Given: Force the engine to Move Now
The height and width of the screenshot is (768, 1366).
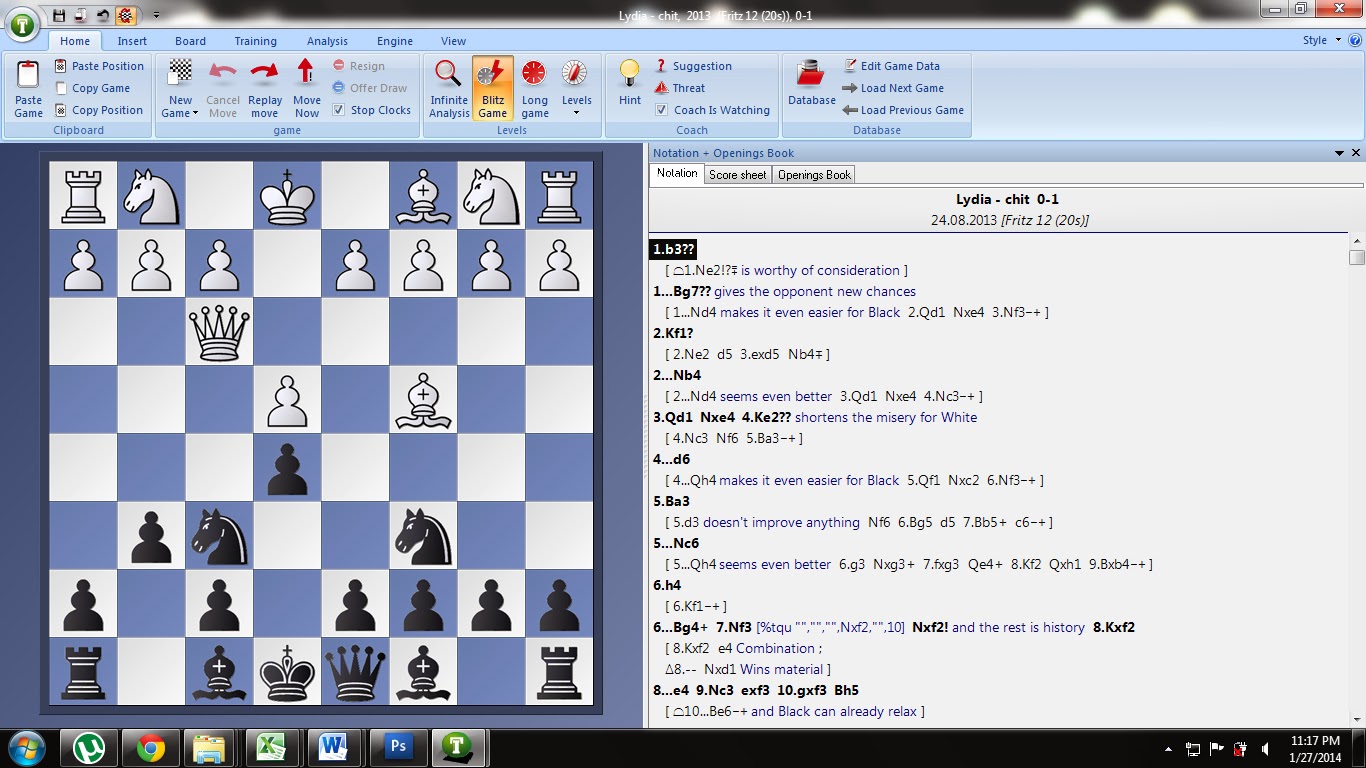Looking at the screenshot, I should coord(306,88).
